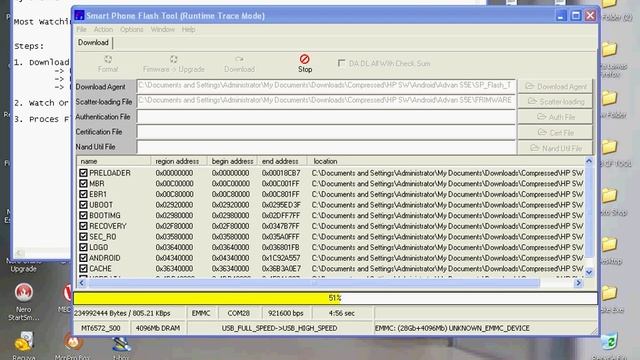Click scroll left arrow of partition list
The image size is (640, 360).
(x=82, y=283)
